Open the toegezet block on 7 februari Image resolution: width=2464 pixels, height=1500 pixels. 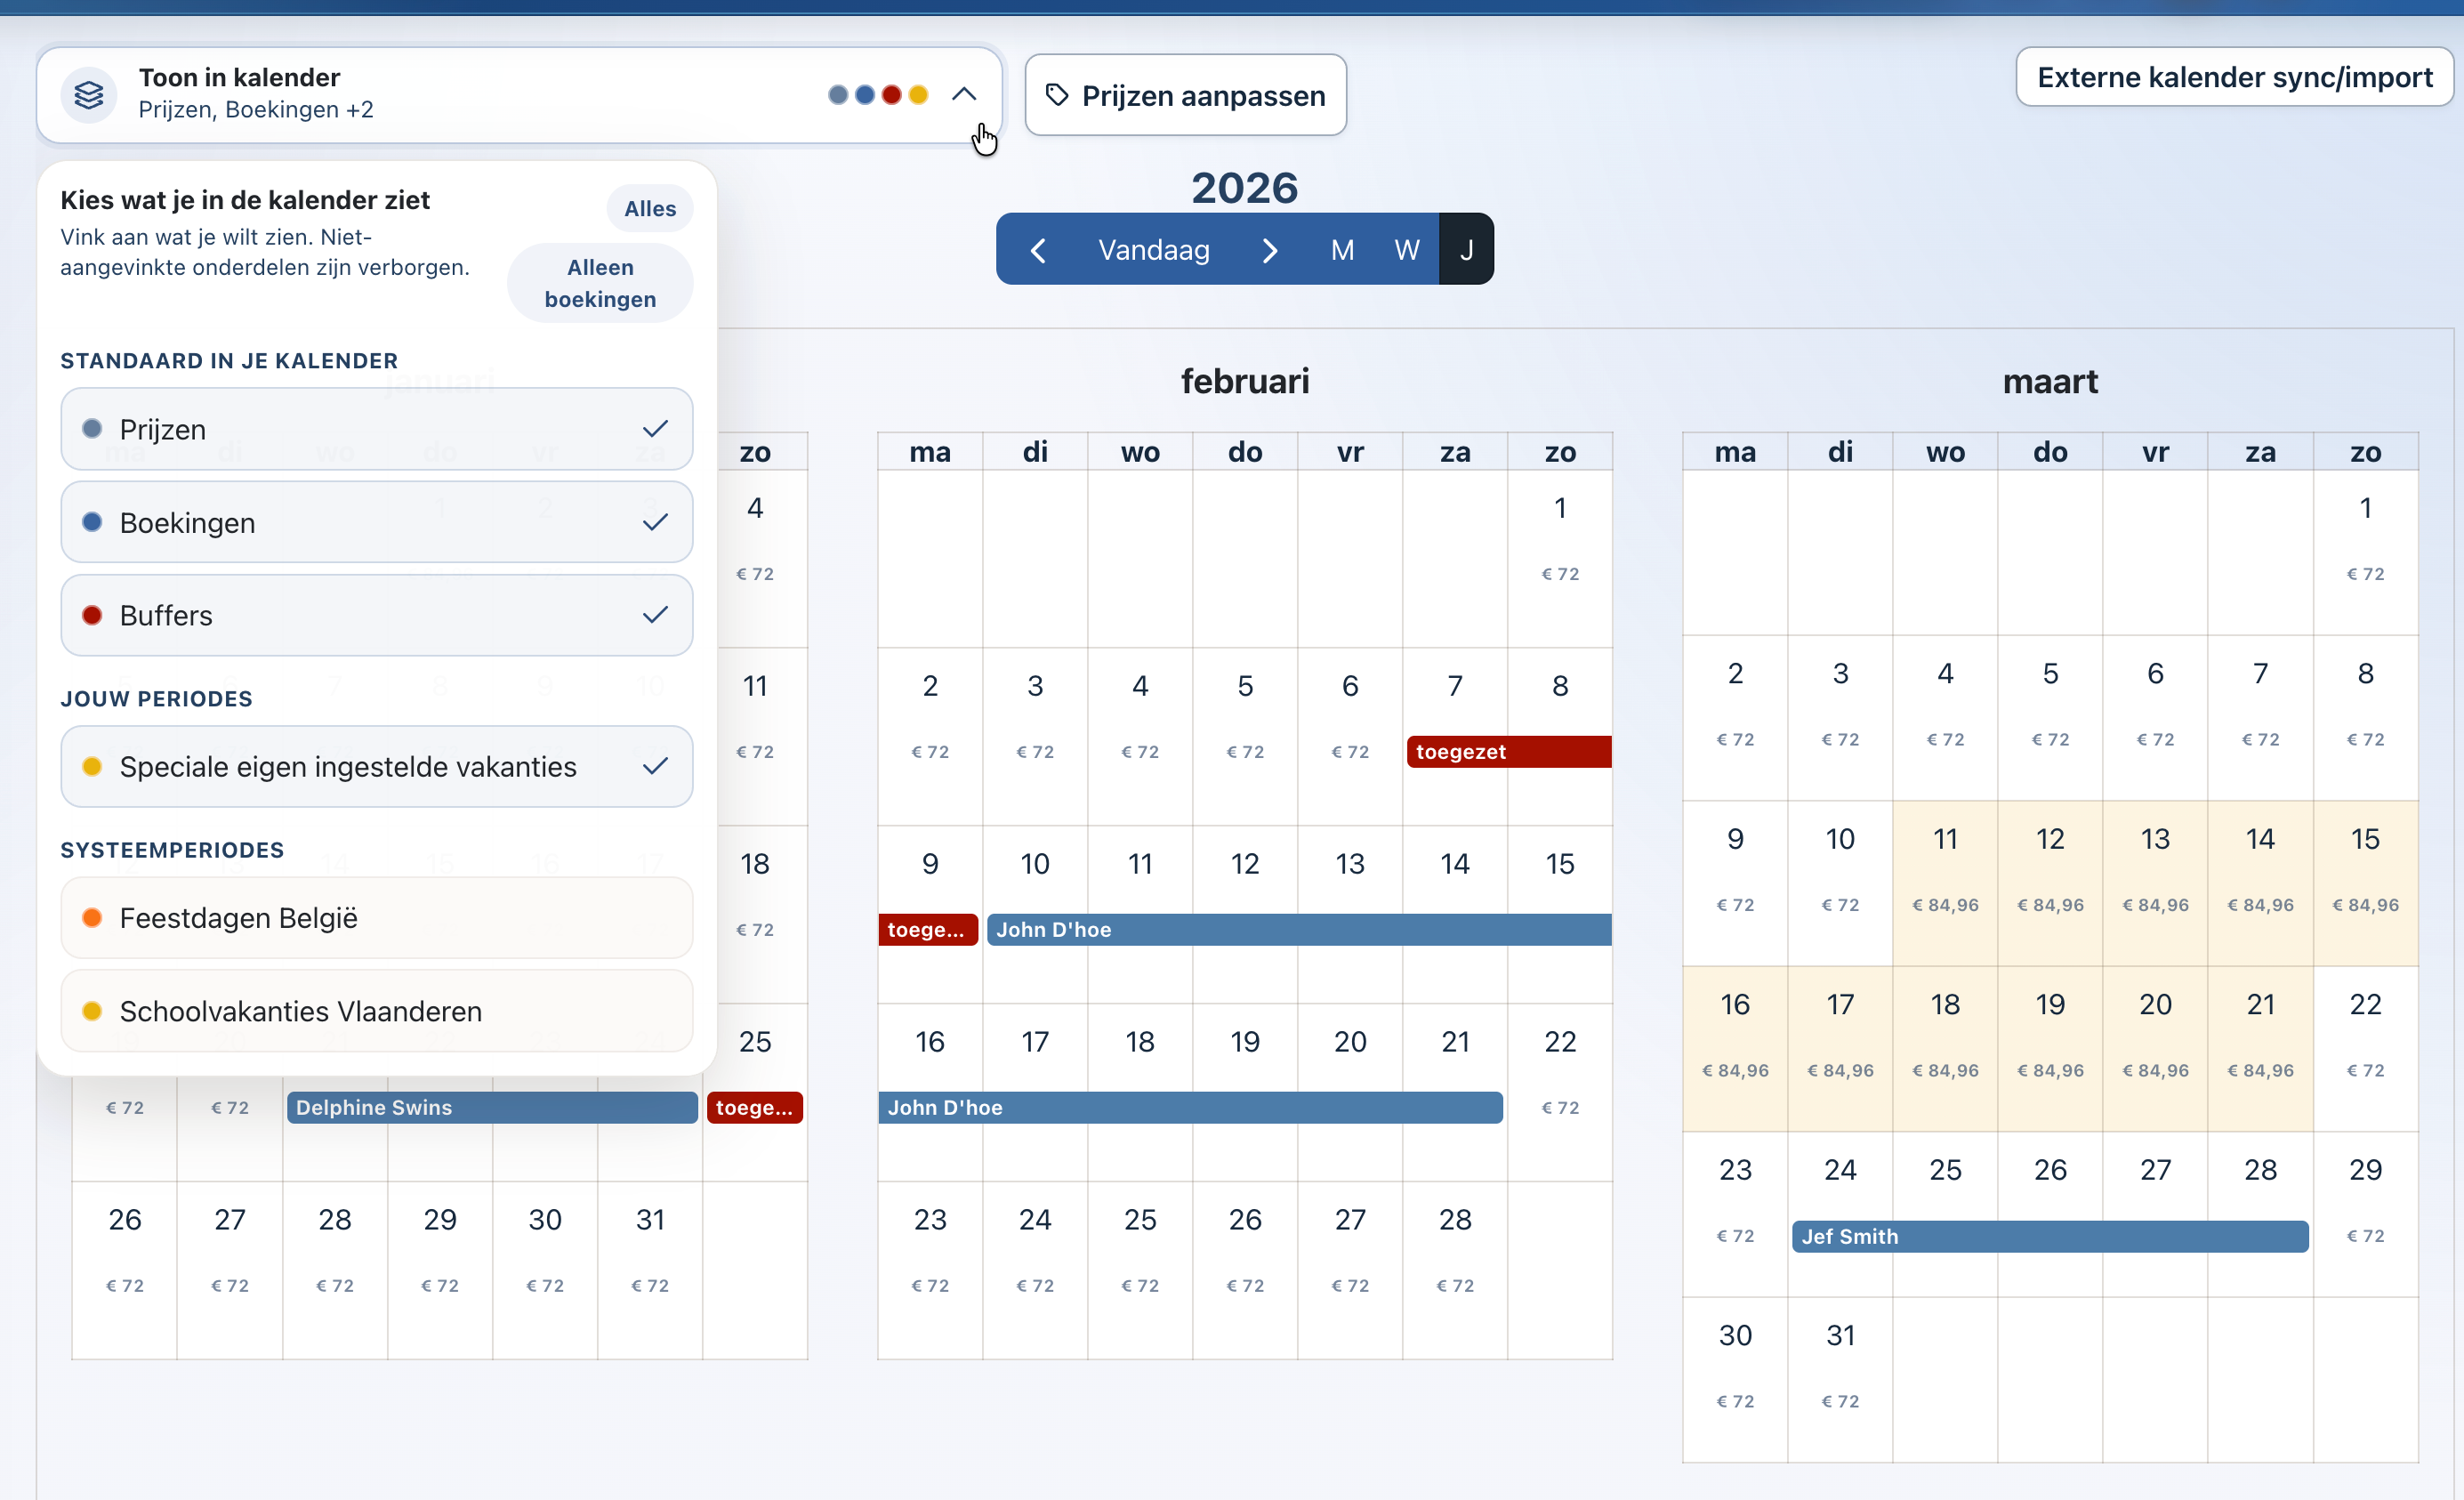click(x=1509, y=752)
